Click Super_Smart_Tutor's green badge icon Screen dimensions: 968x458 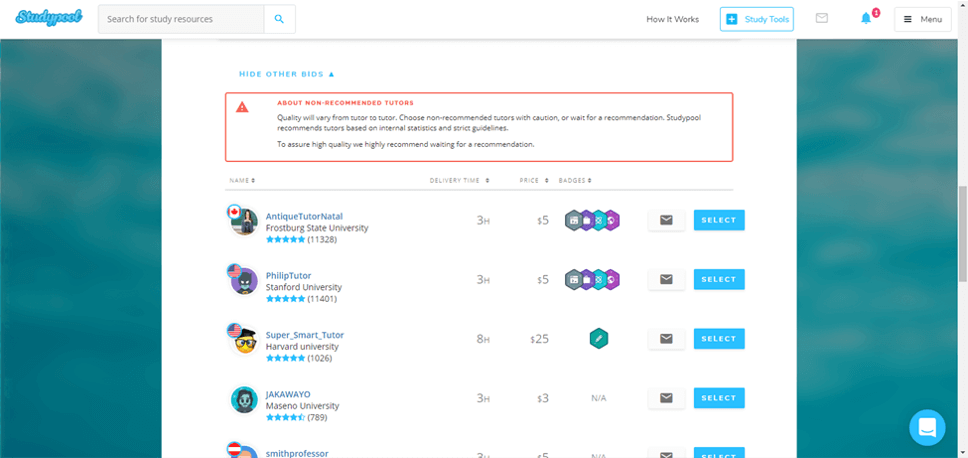599,339
